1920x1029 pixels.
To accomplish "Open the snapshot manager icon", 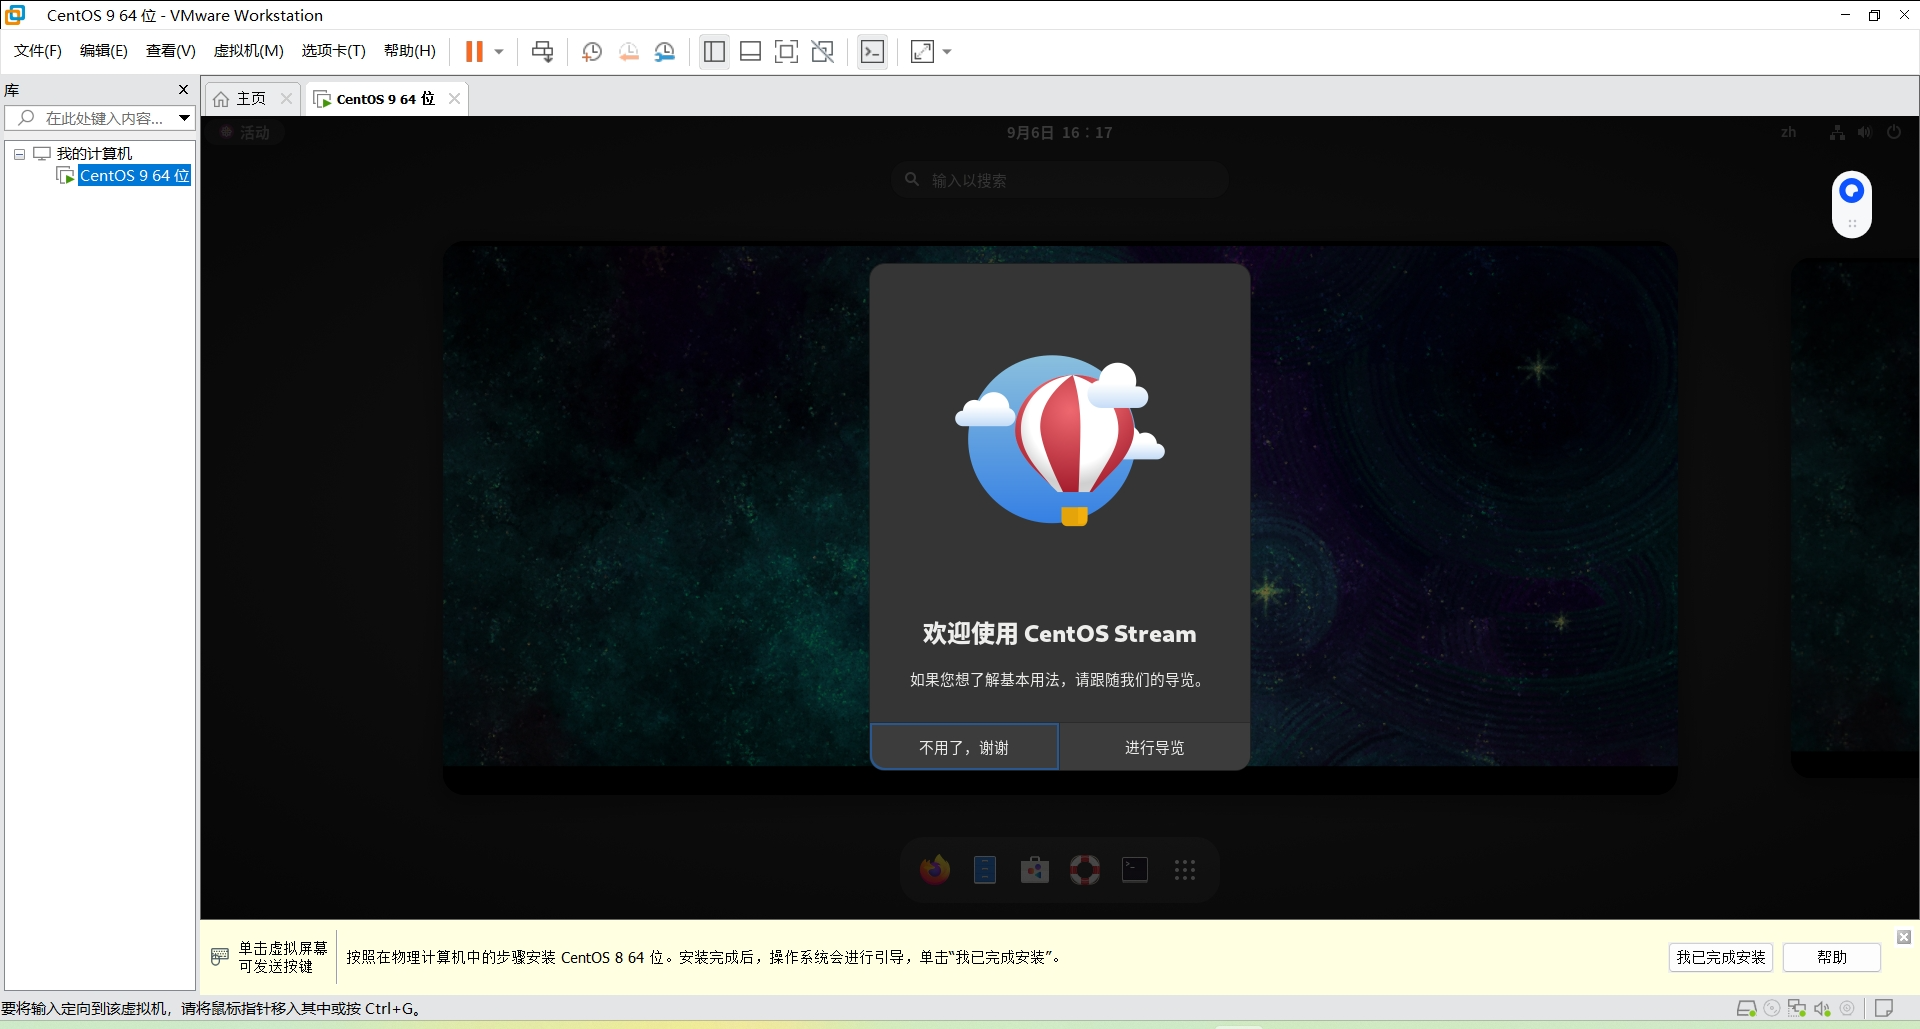I will click(665, 51).
